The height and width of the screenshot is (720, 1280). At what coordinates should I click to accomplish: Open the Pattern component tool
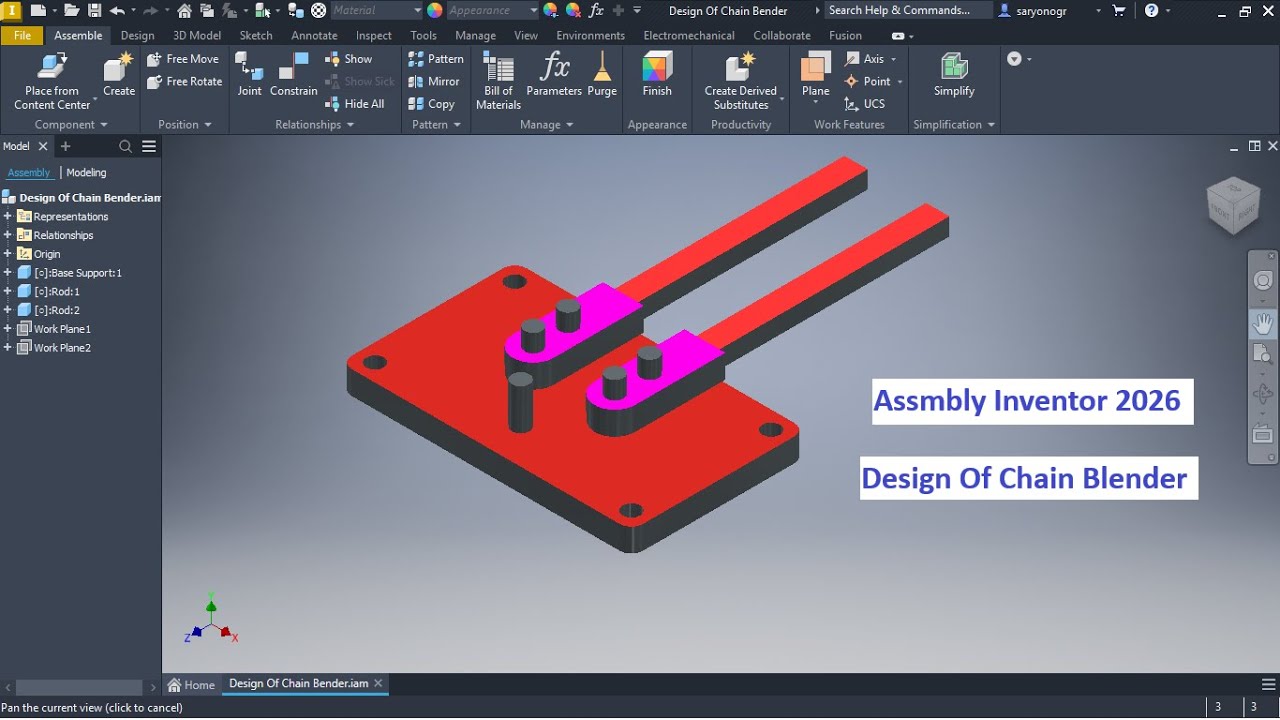436,59
